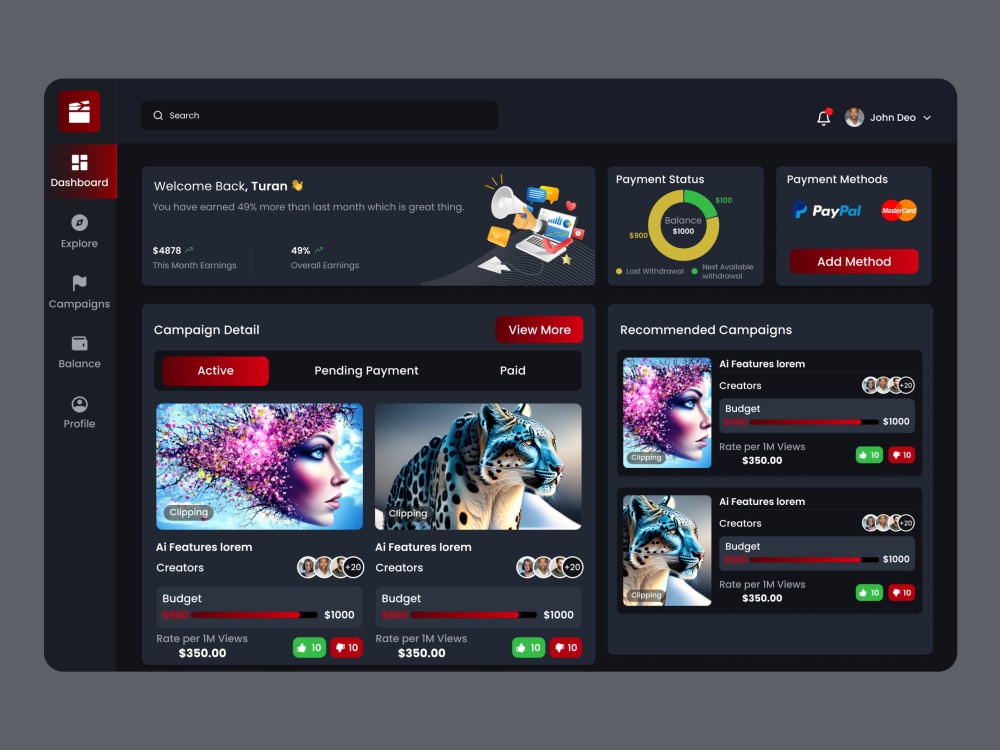Click the leopard card's budget progress bar

(x=473, y=615)
